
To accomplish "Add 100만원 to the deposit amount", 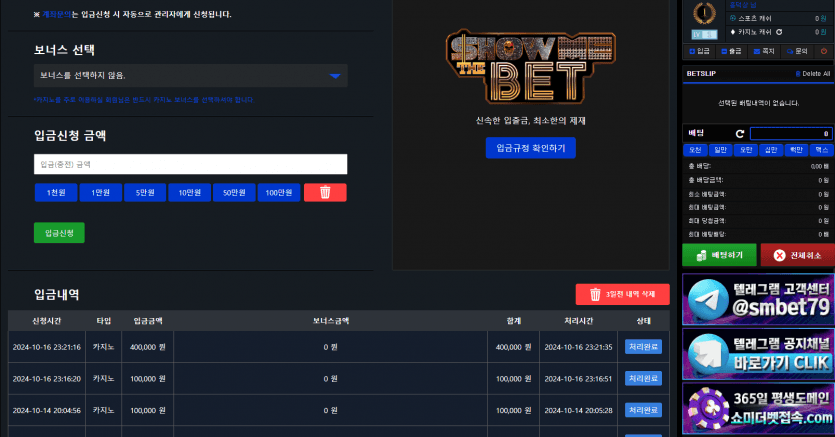I will (x=278, y=192).
